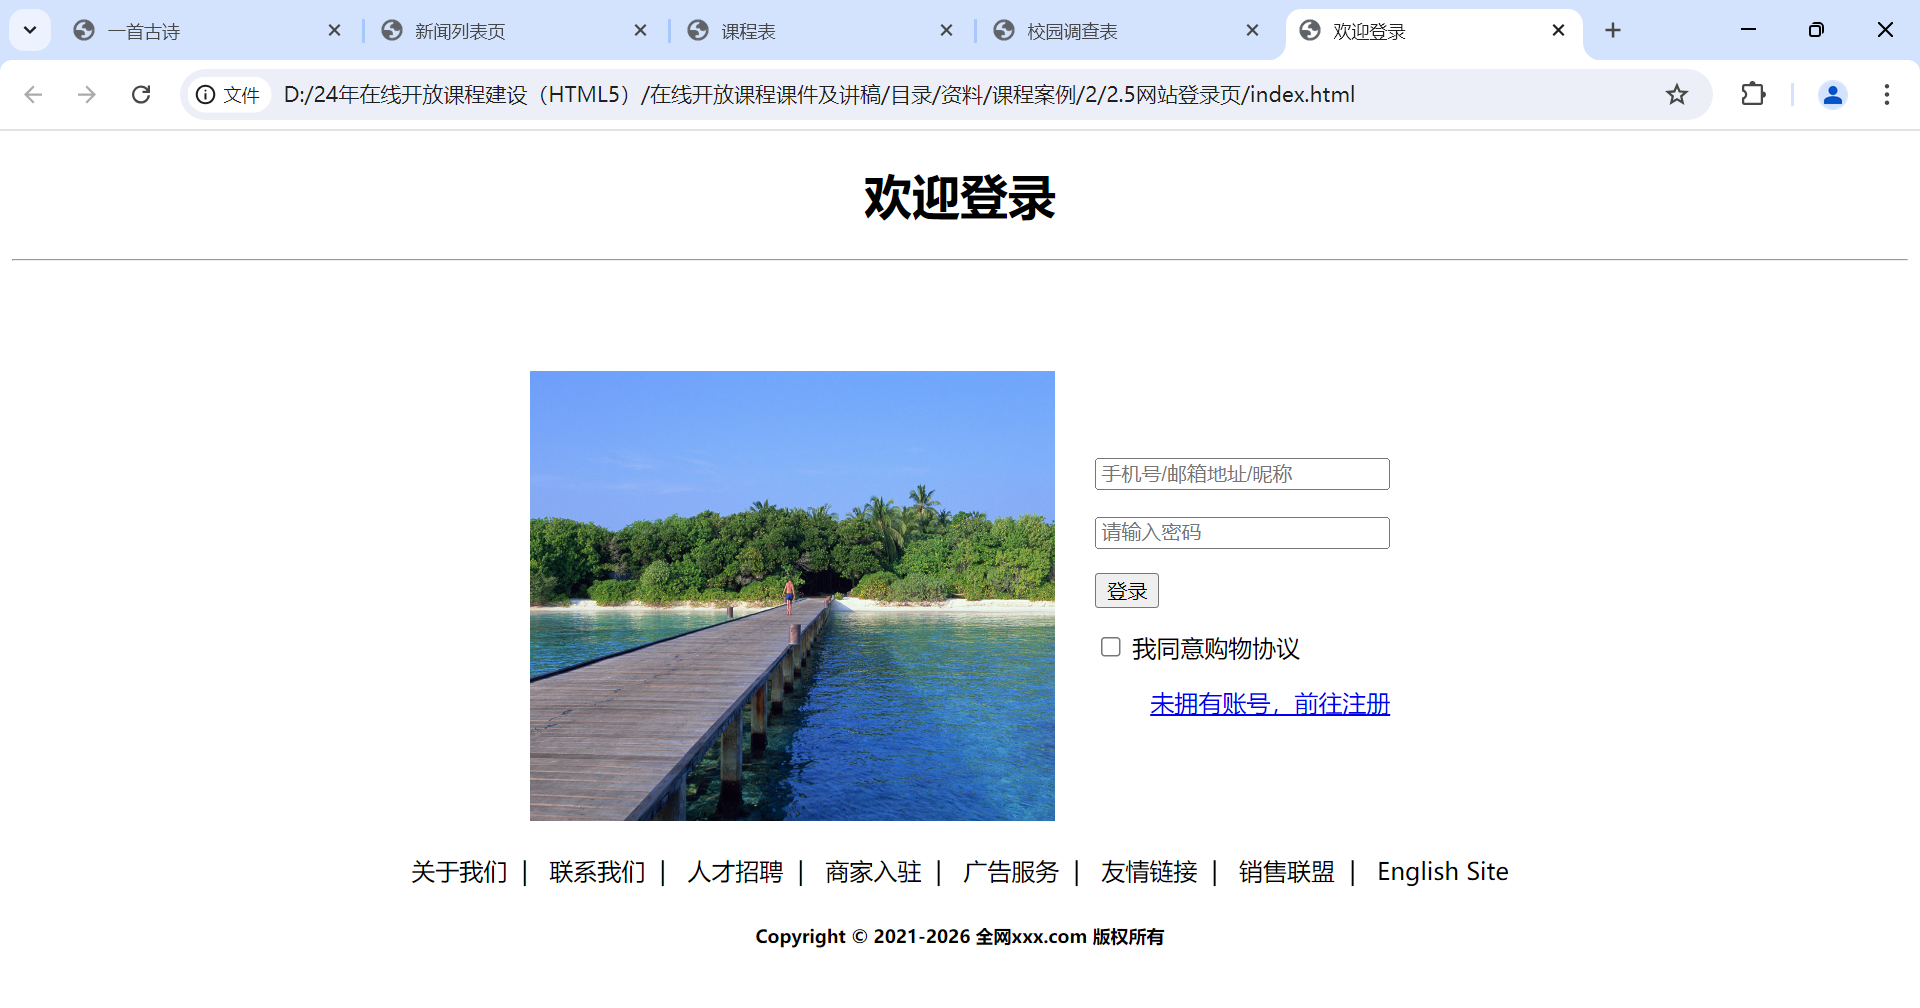Focus the 手机号/邮箱地址/昵称 input field
Viewport: 1920px width, 1008px height.
[1242, 474]
